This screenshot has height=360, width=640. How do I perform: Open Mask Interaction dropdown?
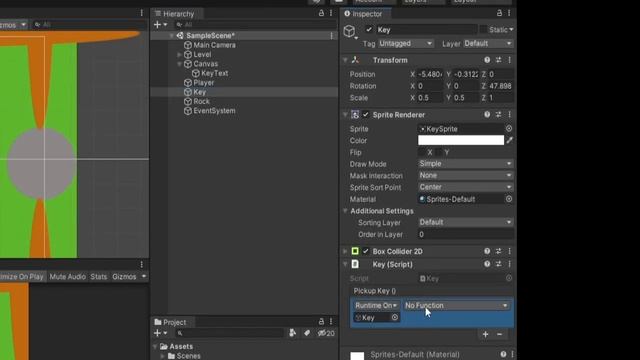(466, 176)
